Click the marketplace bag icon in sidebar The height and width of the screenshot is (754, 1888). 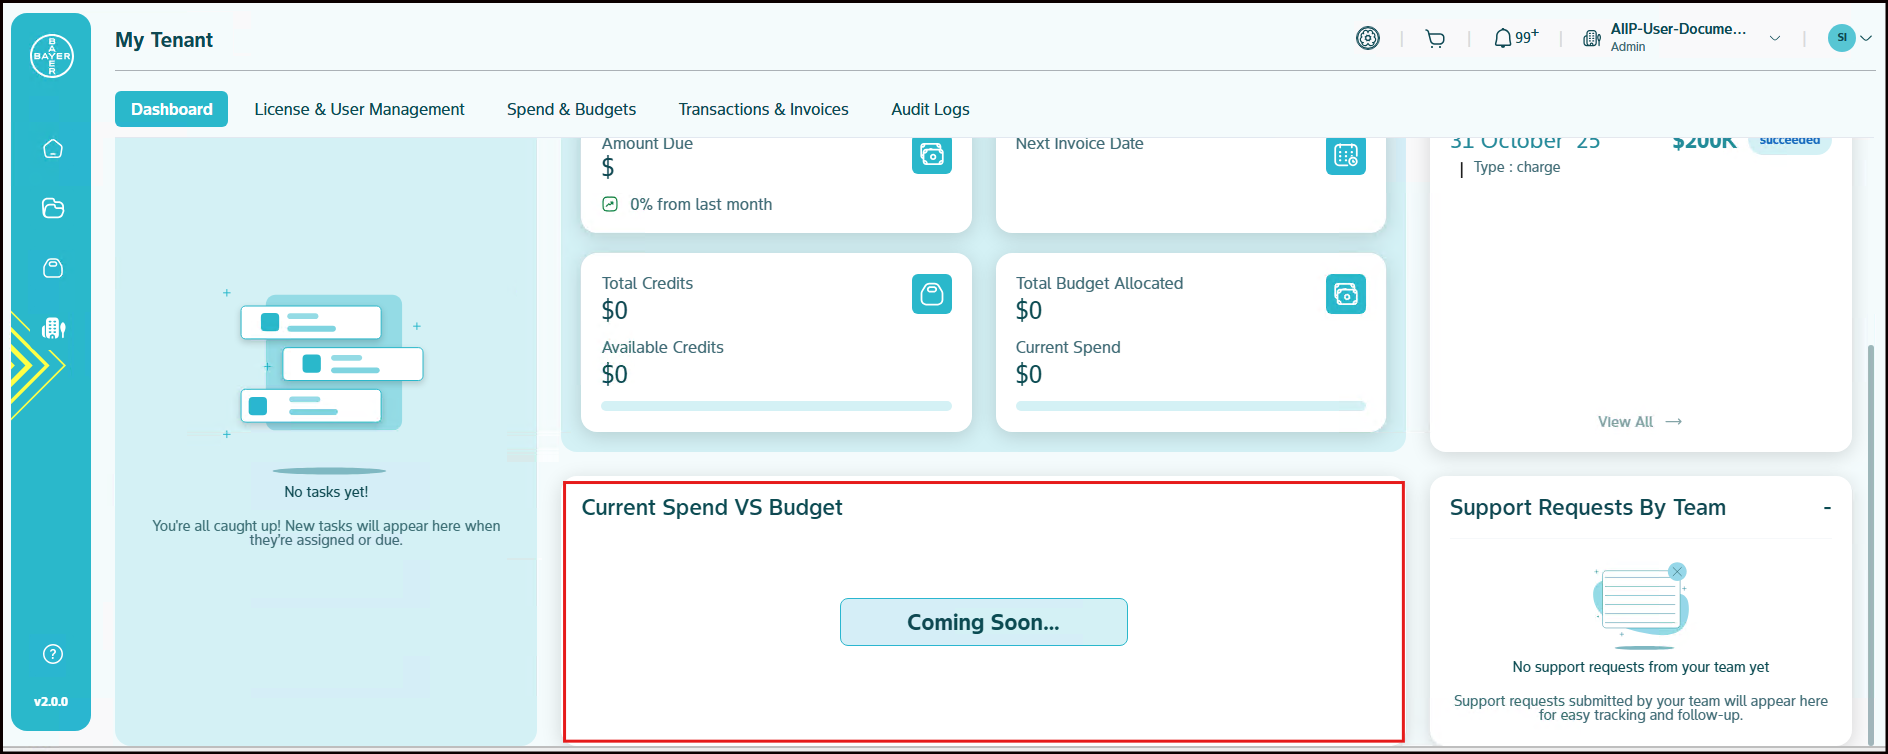53,268
